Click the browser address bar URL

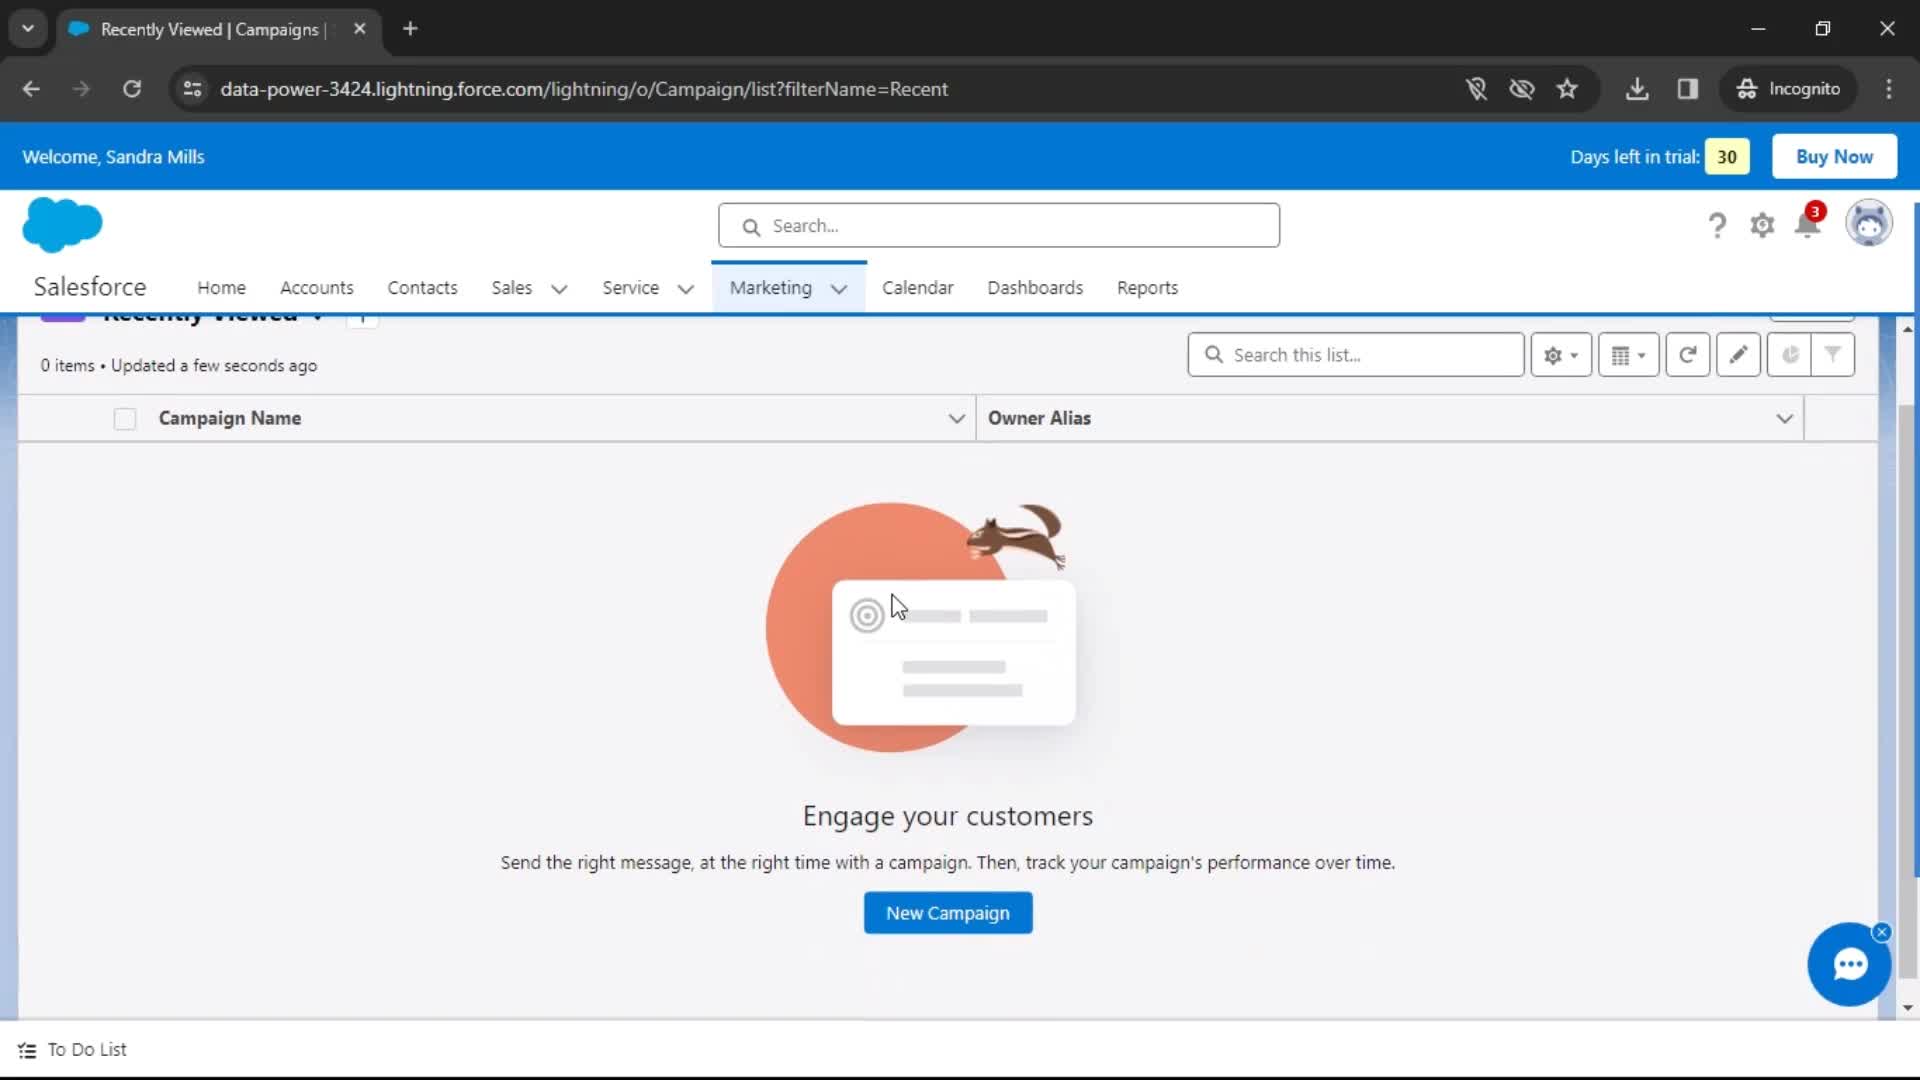click(584, 89)
